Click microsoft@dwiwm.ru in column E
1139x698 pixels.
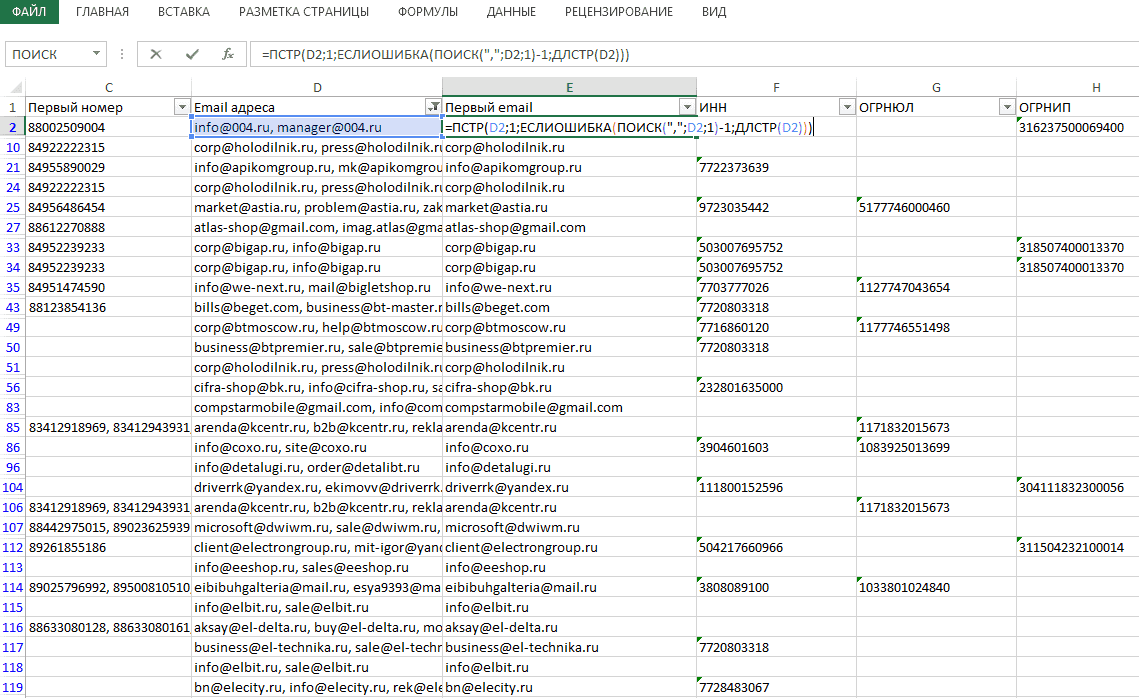click(570, 527)
